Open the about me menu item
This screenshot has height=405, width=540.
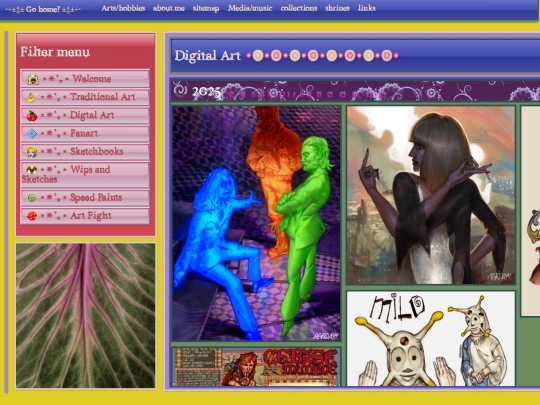169,8
